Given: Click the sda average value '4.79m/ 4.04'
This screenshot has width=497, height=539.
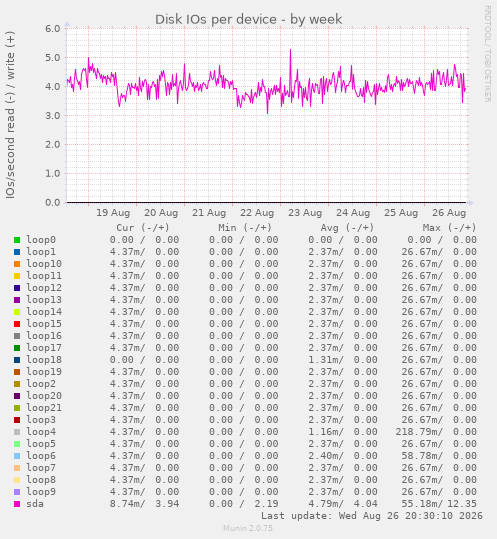Looking at the screenshot, I should coord(343,504).
